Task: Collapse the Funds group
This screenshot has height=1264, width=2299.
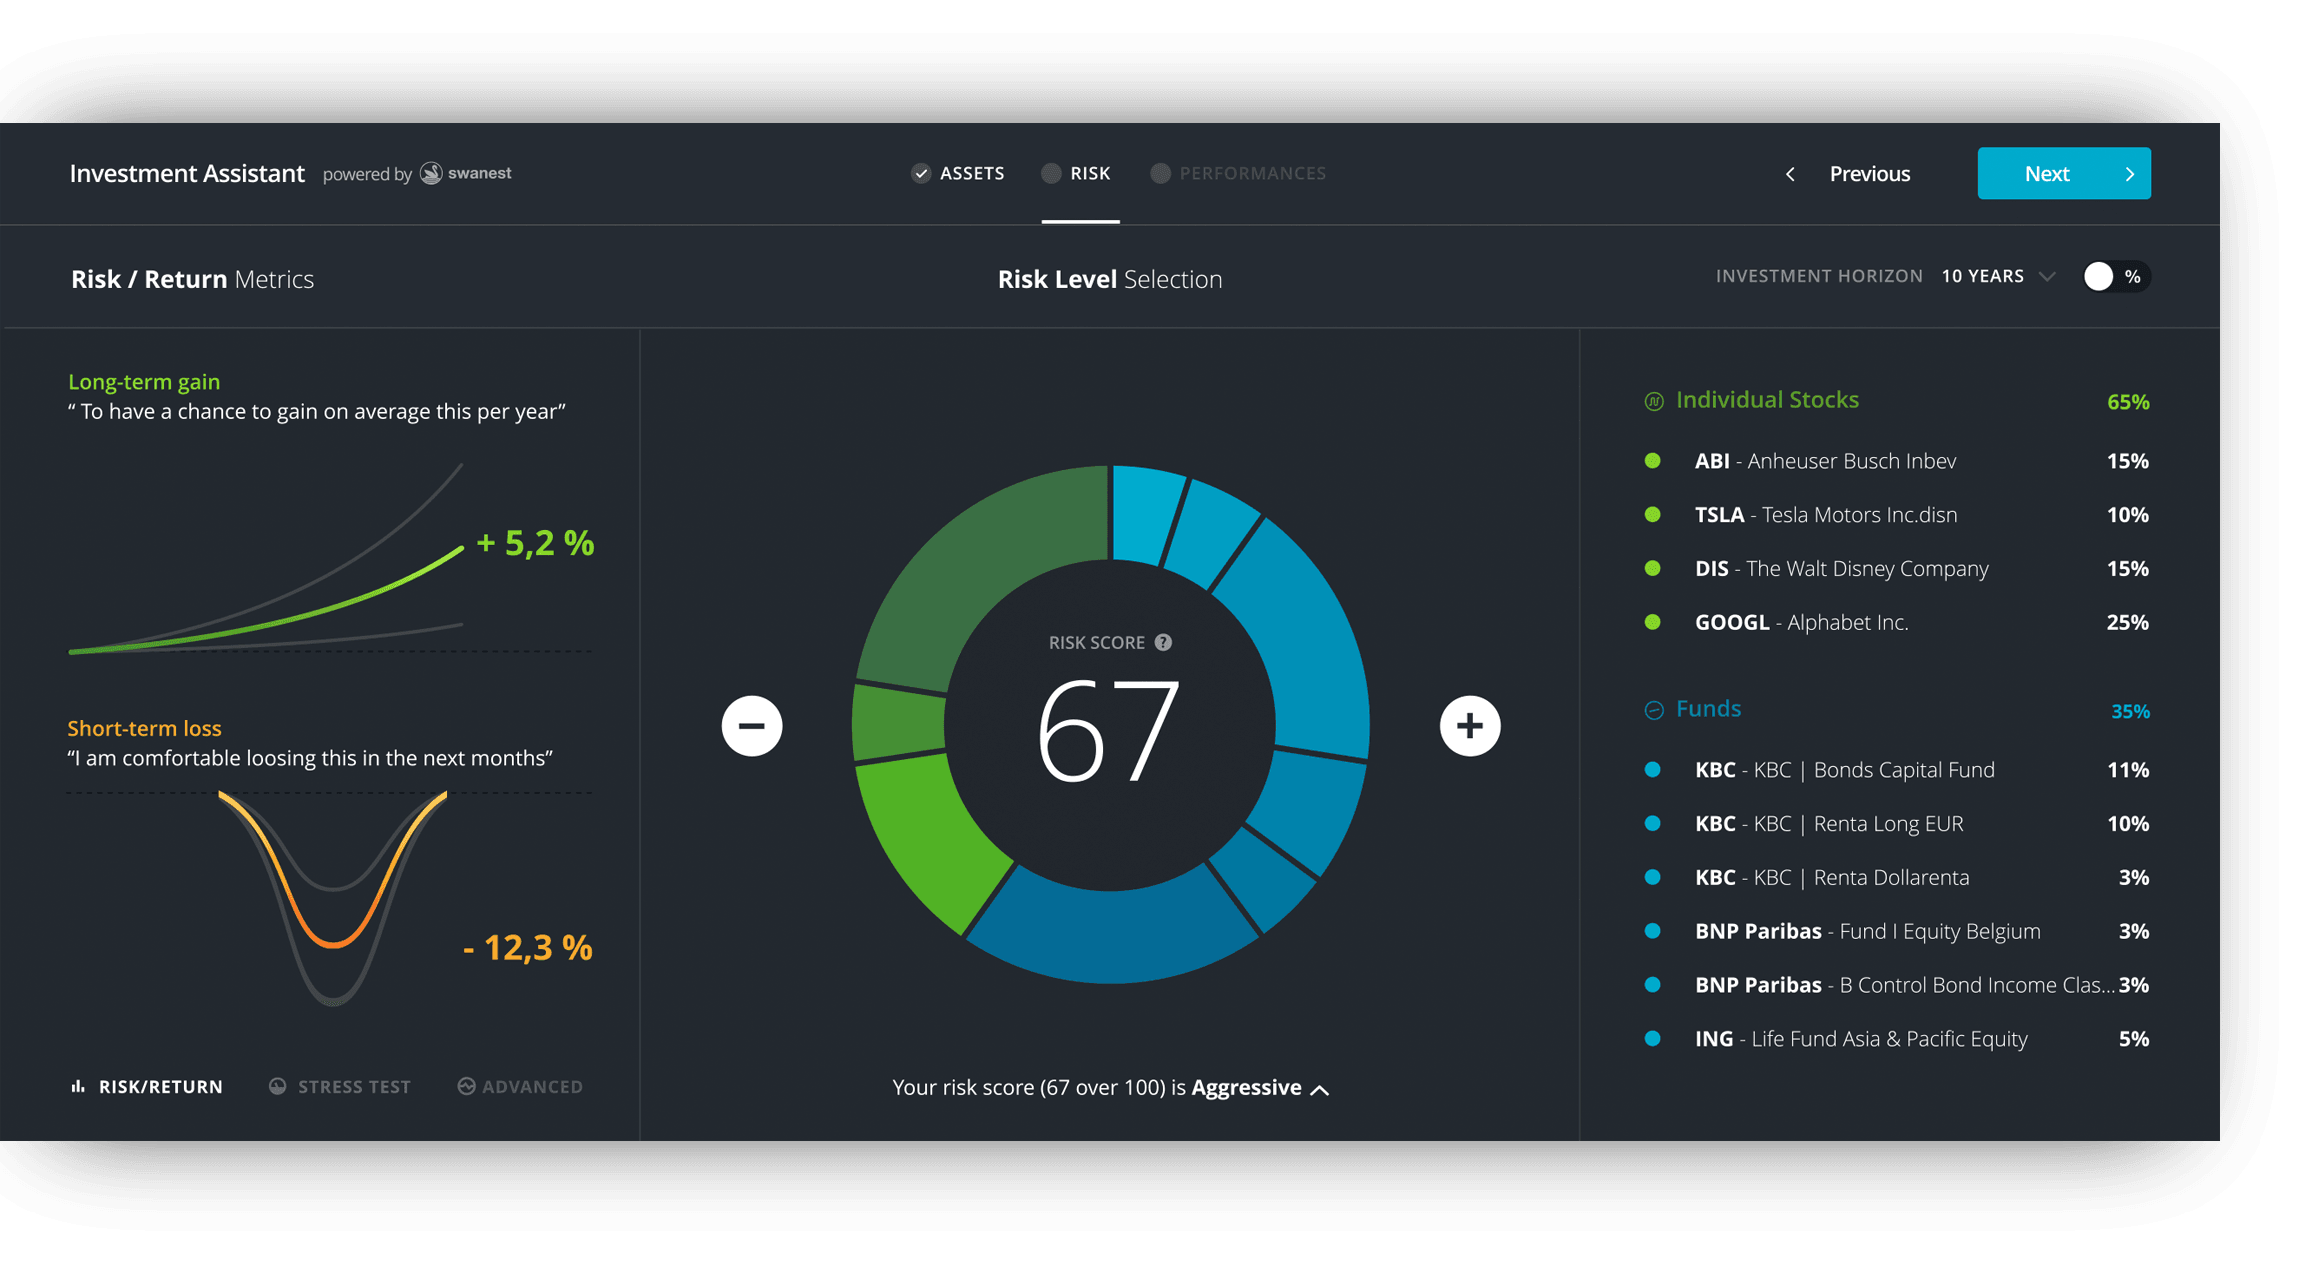Action: 1654,710
